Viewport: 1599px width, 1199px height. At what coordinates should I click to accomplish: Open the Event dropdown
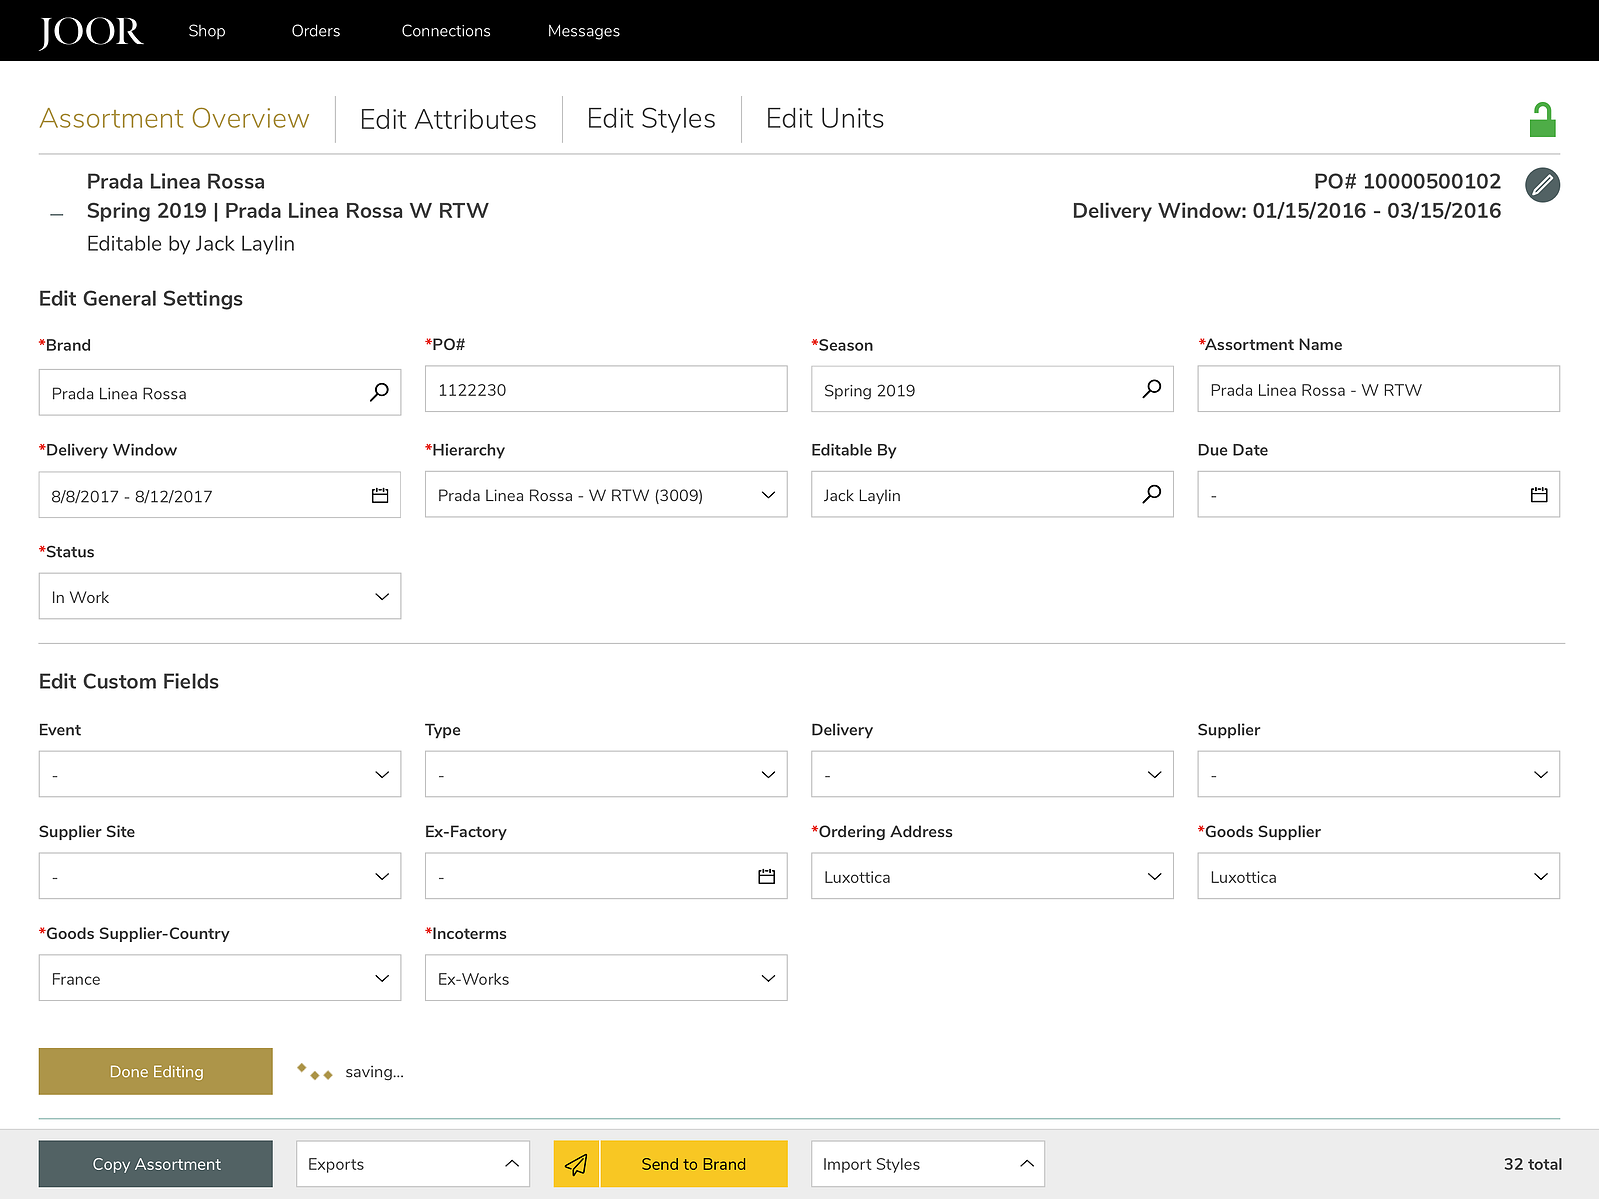220,774
